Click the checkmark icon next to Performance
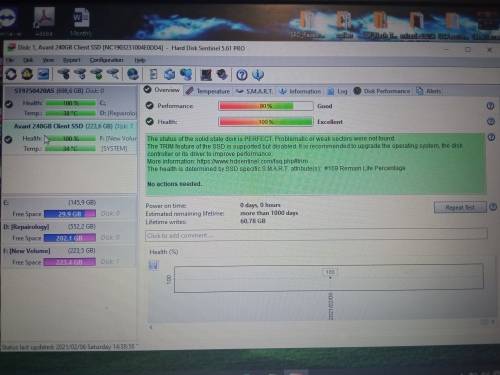The image size is (500, 375). (150, 105)
